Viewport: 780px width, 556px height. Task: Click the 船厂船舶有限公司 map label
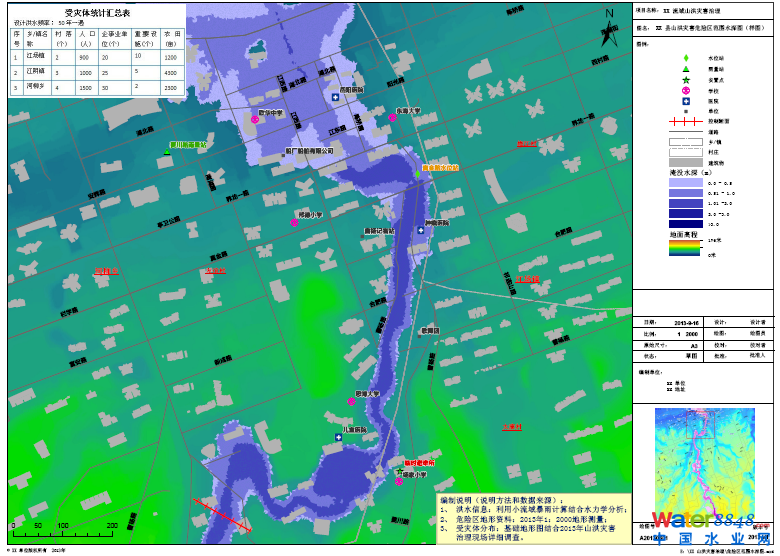click(x=308, y=150)
